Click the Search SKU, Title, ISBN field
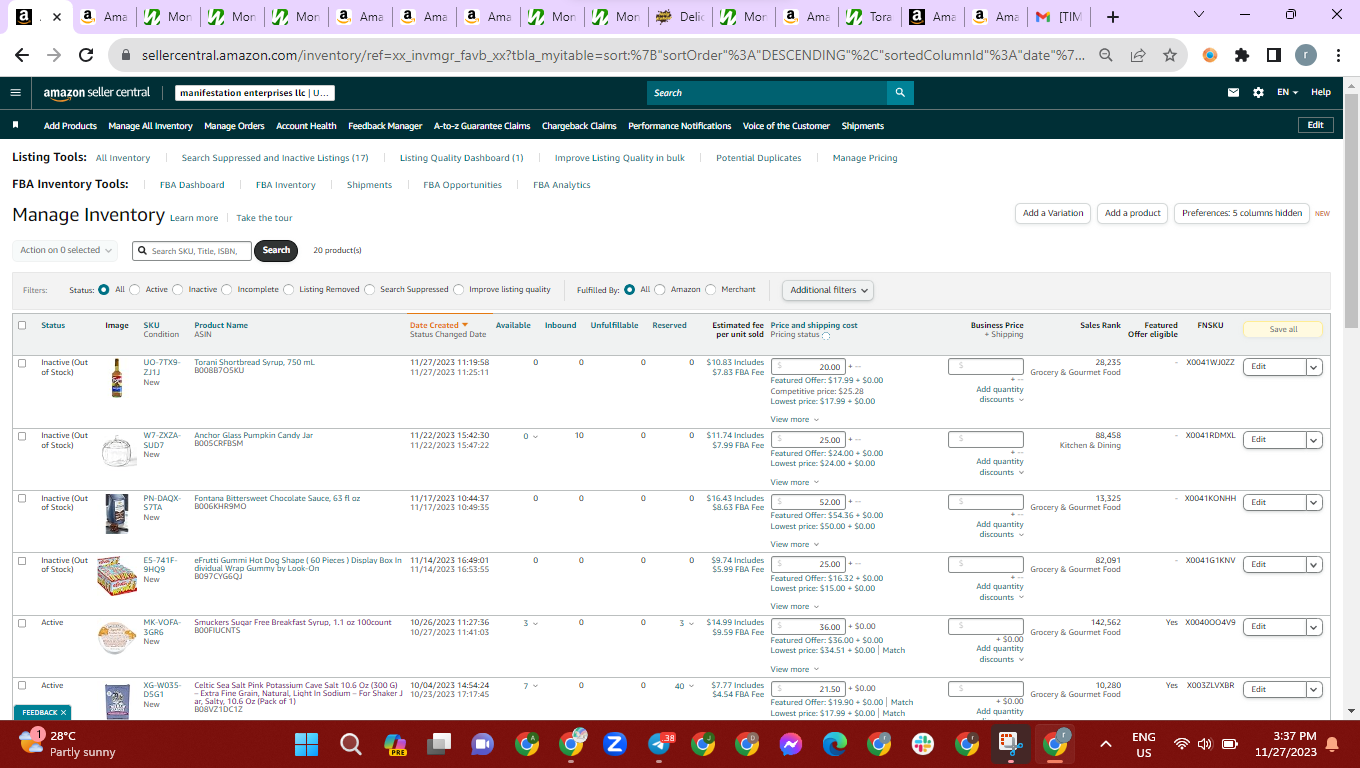This screenshot has width=1360, height=768. click(x=192, y=251)
